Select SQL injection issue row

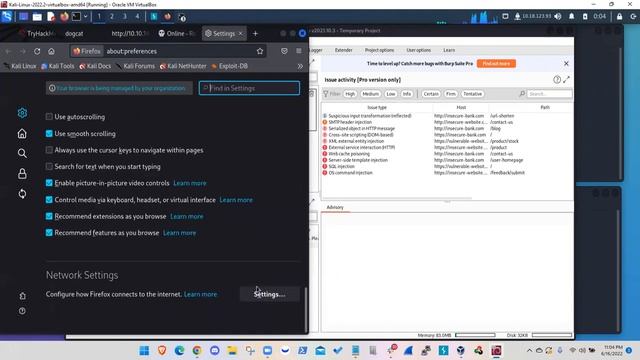[x=447, y=167]
